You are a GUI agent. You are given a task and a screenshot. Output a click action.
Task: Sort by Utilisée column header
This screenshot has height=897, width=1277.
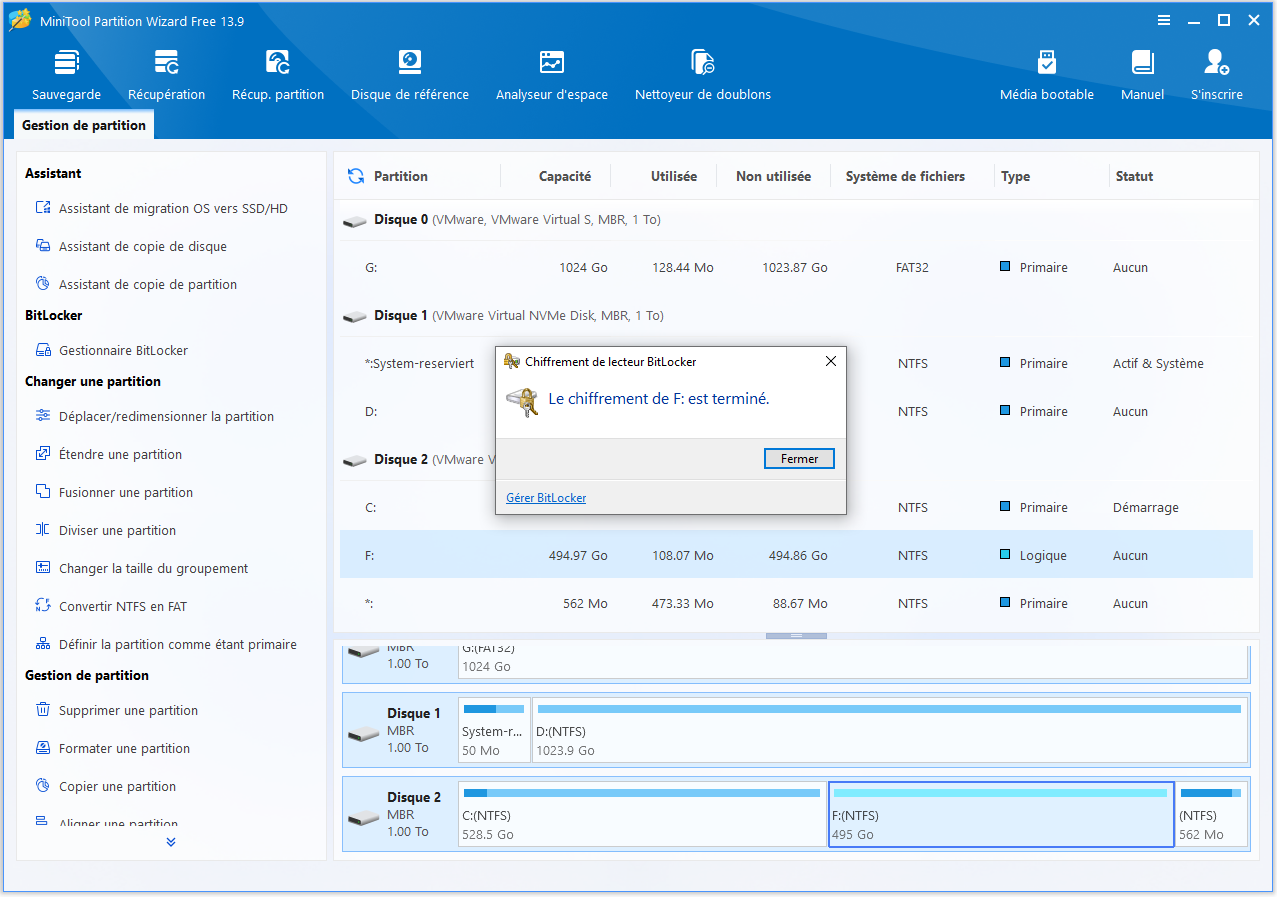[674, 176]
